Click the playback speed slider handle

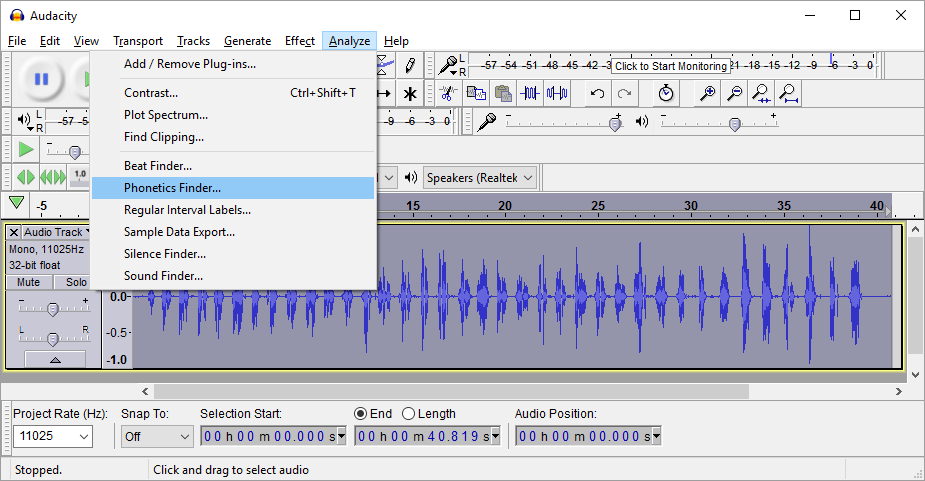tap(74, 152)
